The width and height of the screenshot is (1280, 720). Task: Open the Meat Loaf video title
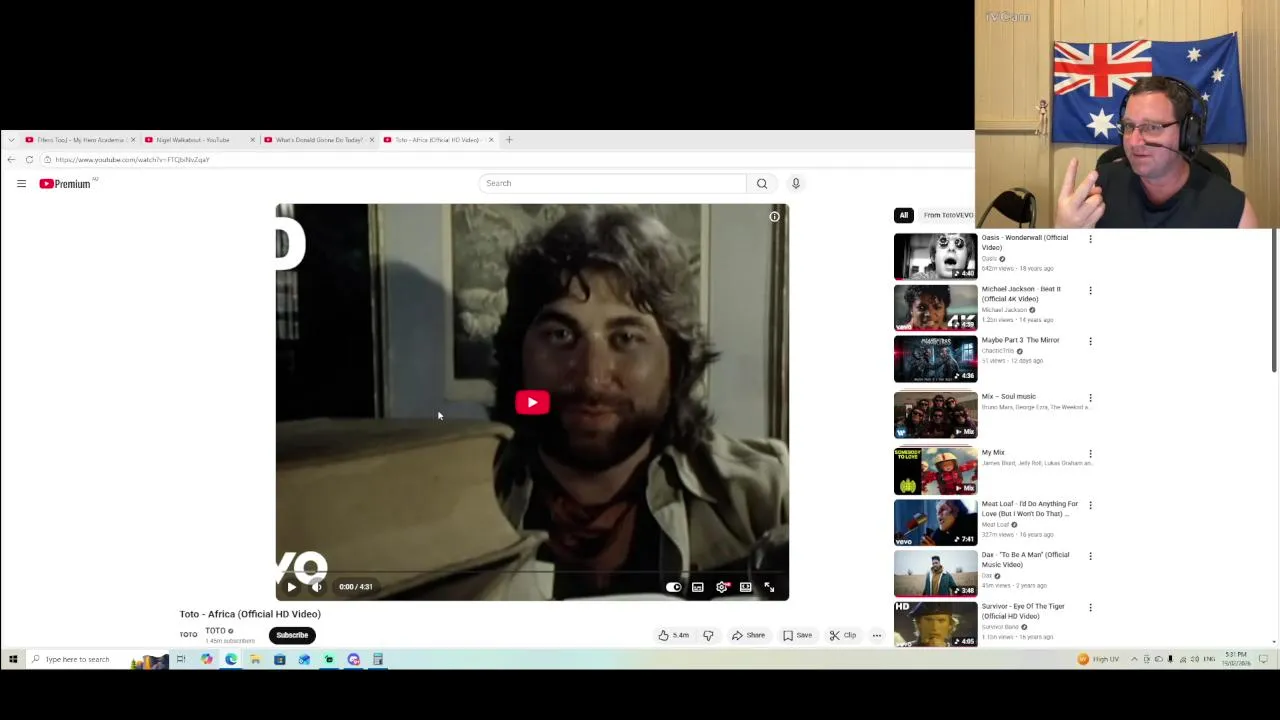click(1030, 509)
